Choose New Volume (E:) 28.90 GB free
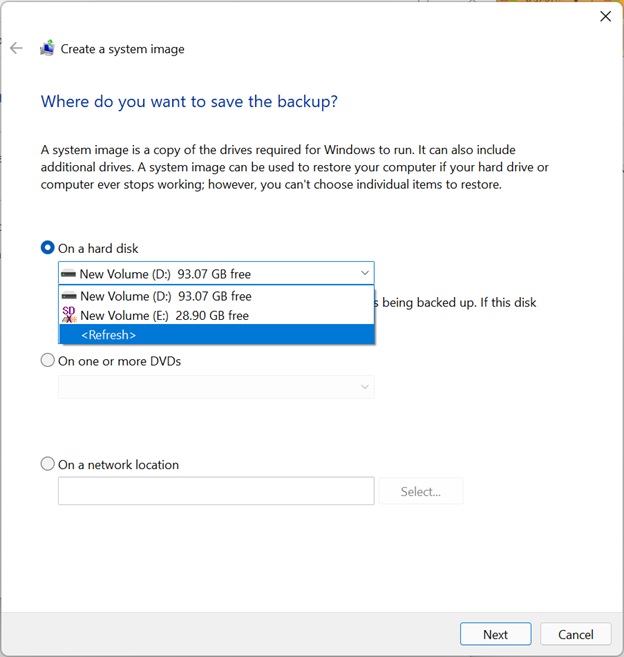 pos(217,315)
